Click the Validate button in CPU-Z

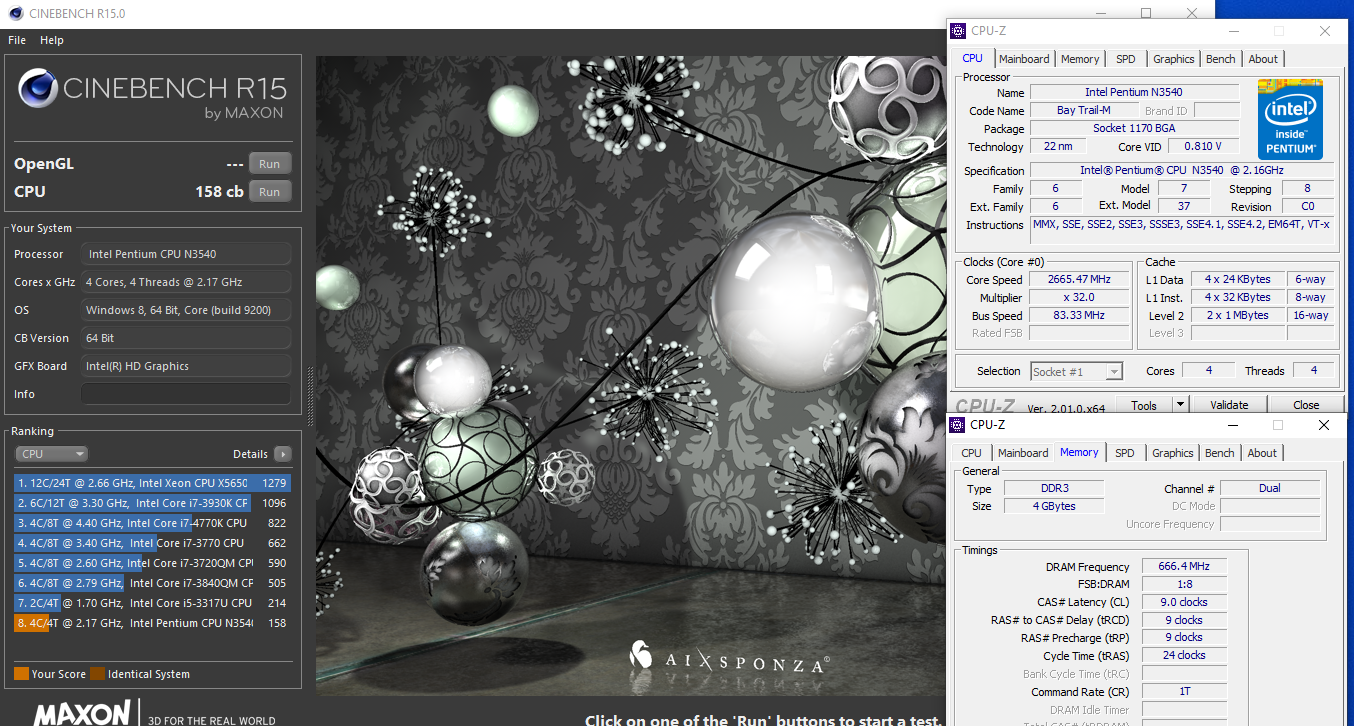coord(1229,405)
